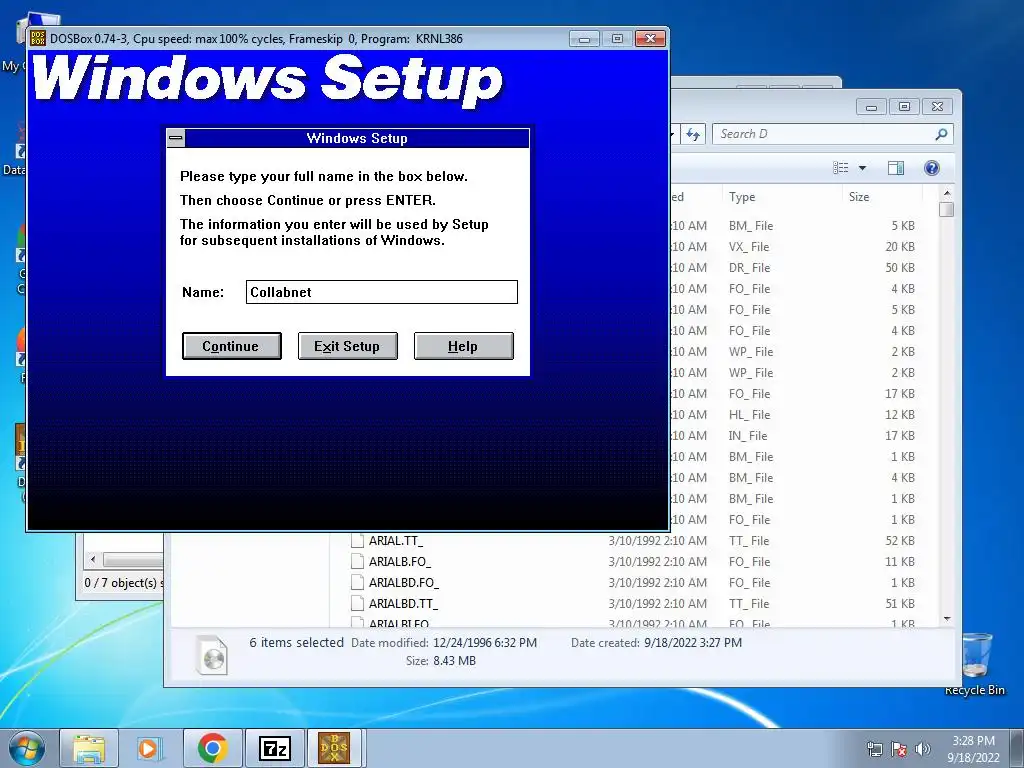Viewport: 1024px width, 768px height.
Task: Open Help in the Windows Setup dialog
Action: point(464,346)
